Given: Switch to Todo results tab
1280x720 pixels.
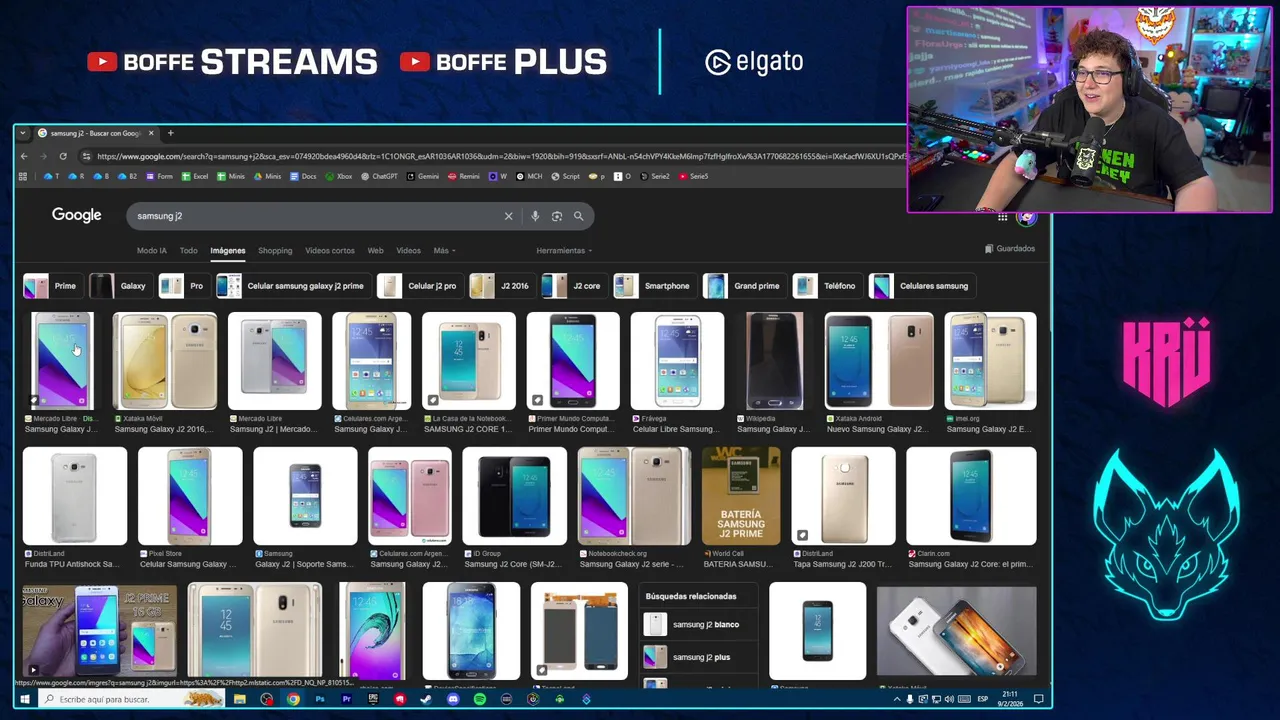Looking at the screenshot, I should (189, 251).
